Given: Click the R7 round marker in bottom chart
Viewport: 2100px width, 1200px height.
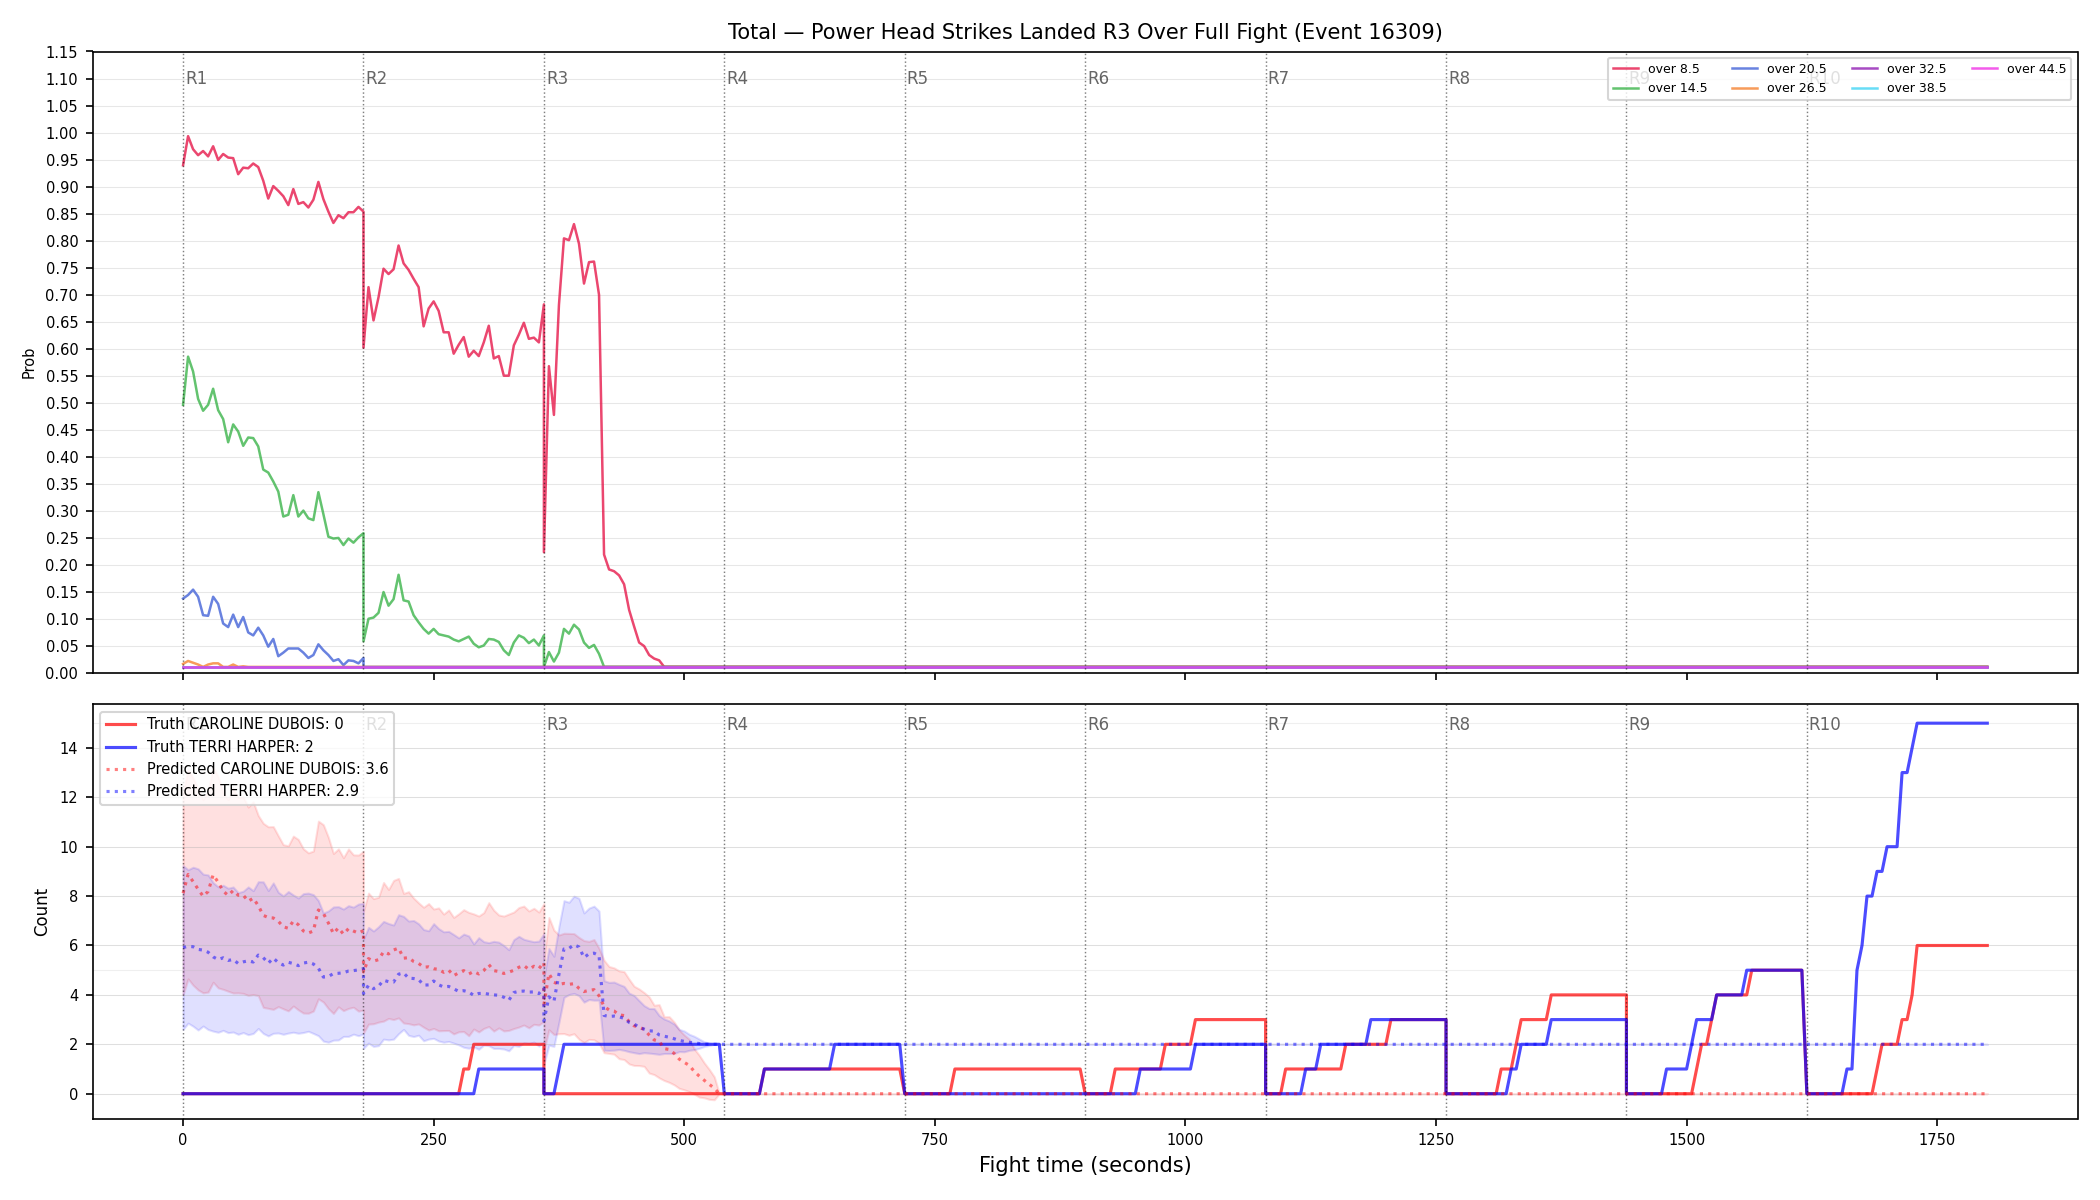Looking at the screenshot, I should (x=1278, y=724).
